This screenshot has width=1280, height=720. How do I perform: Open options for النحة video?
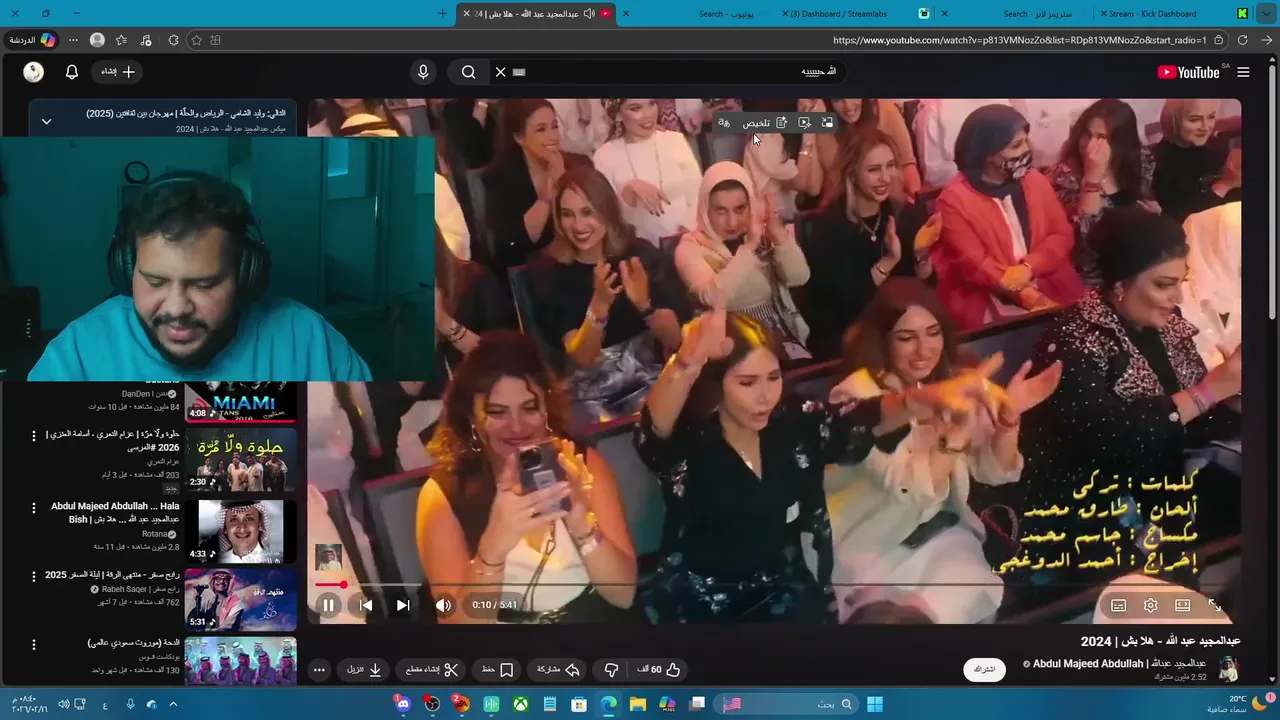[x=33, y=645]
